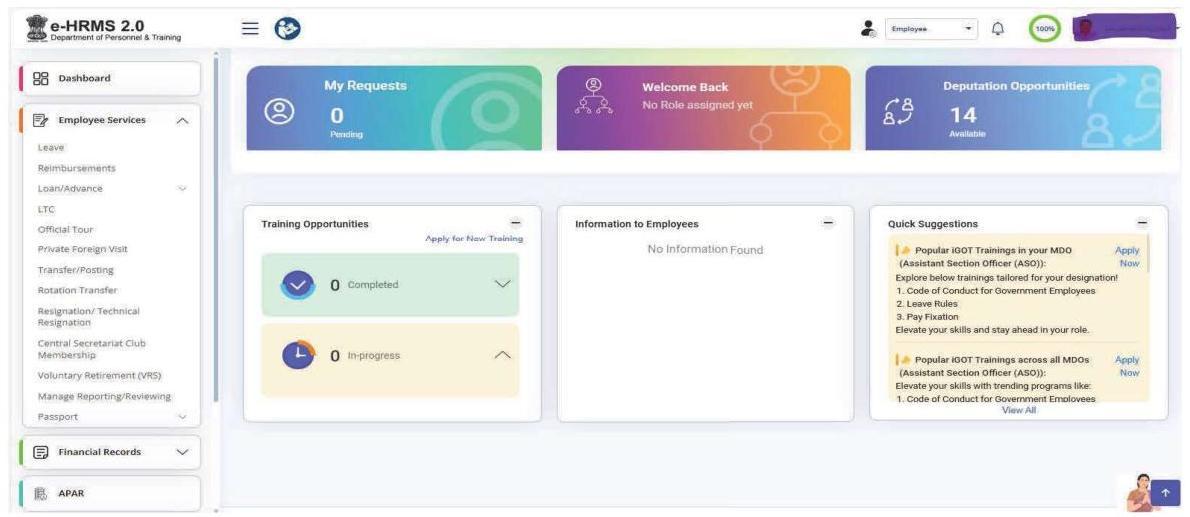Click Apply for New Training link

coord(474,239)
